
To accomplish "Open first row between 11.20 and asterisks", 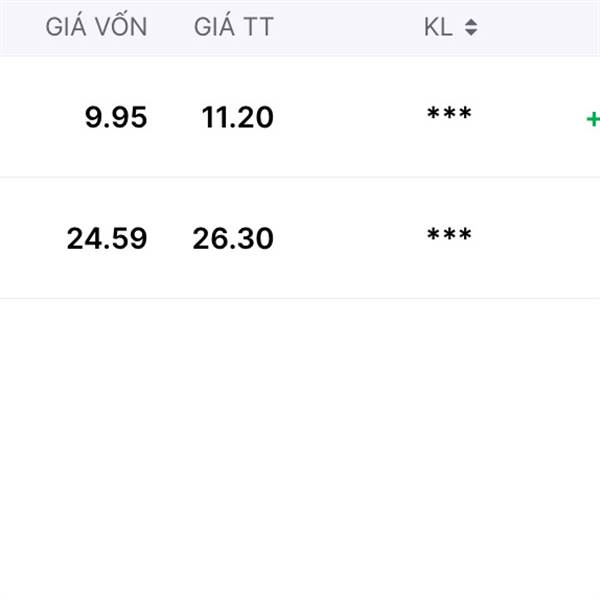I will pyautogui.click(x=350, y=117).
